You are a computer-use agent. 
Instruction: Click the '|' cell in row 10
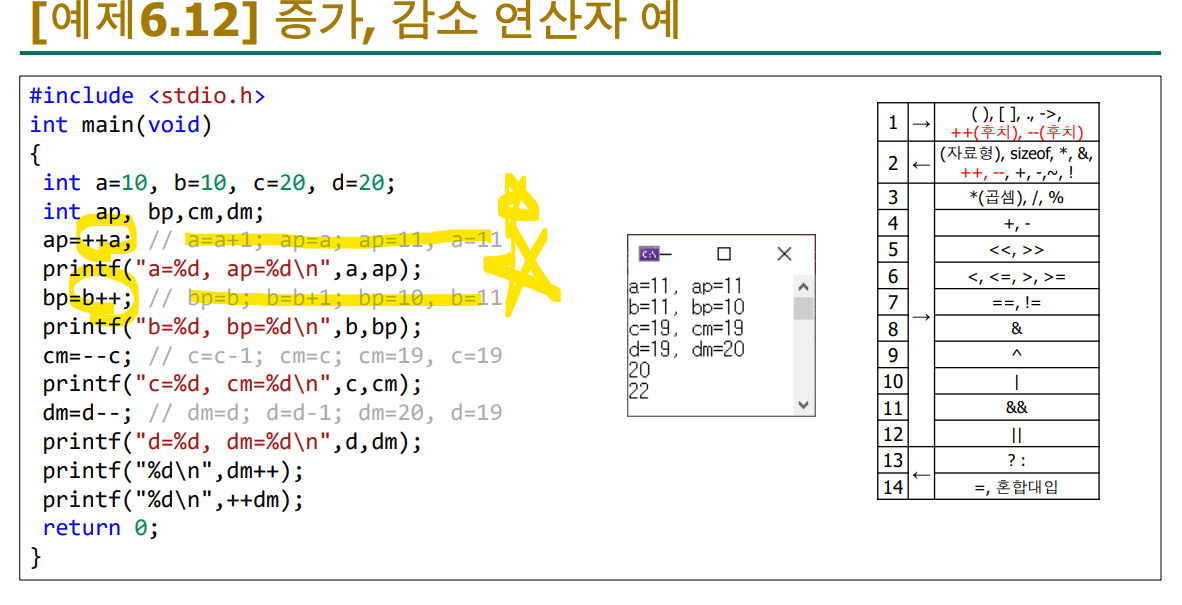1016,381
